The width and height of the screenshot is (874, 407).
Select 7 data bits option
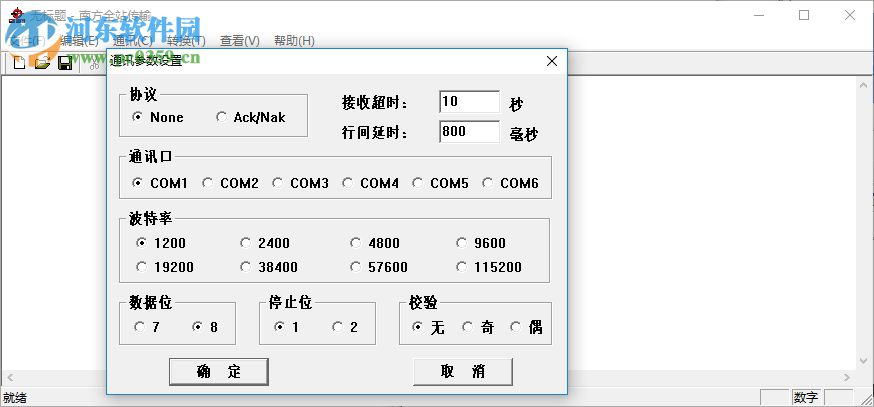[147, 327]
